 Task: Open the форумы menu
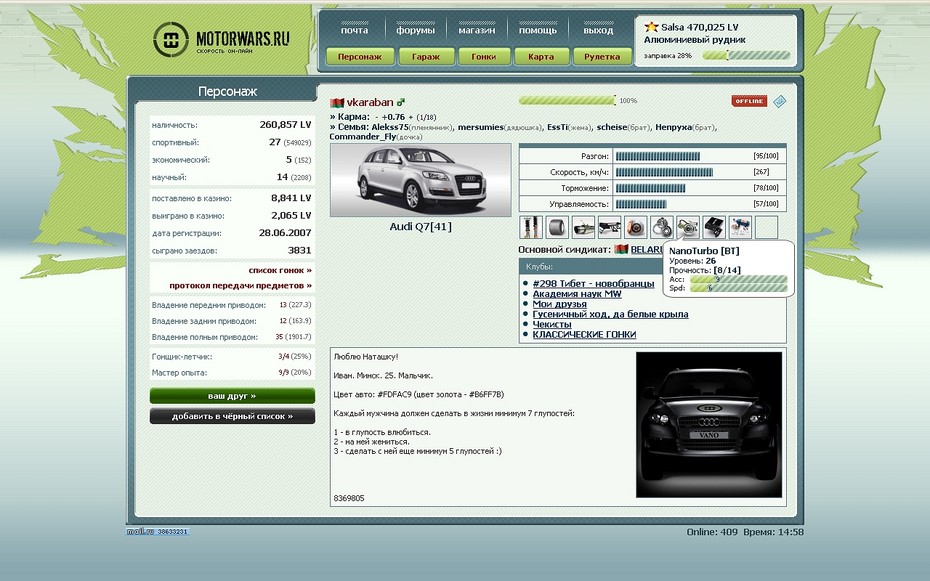click(x=415, y=30)
